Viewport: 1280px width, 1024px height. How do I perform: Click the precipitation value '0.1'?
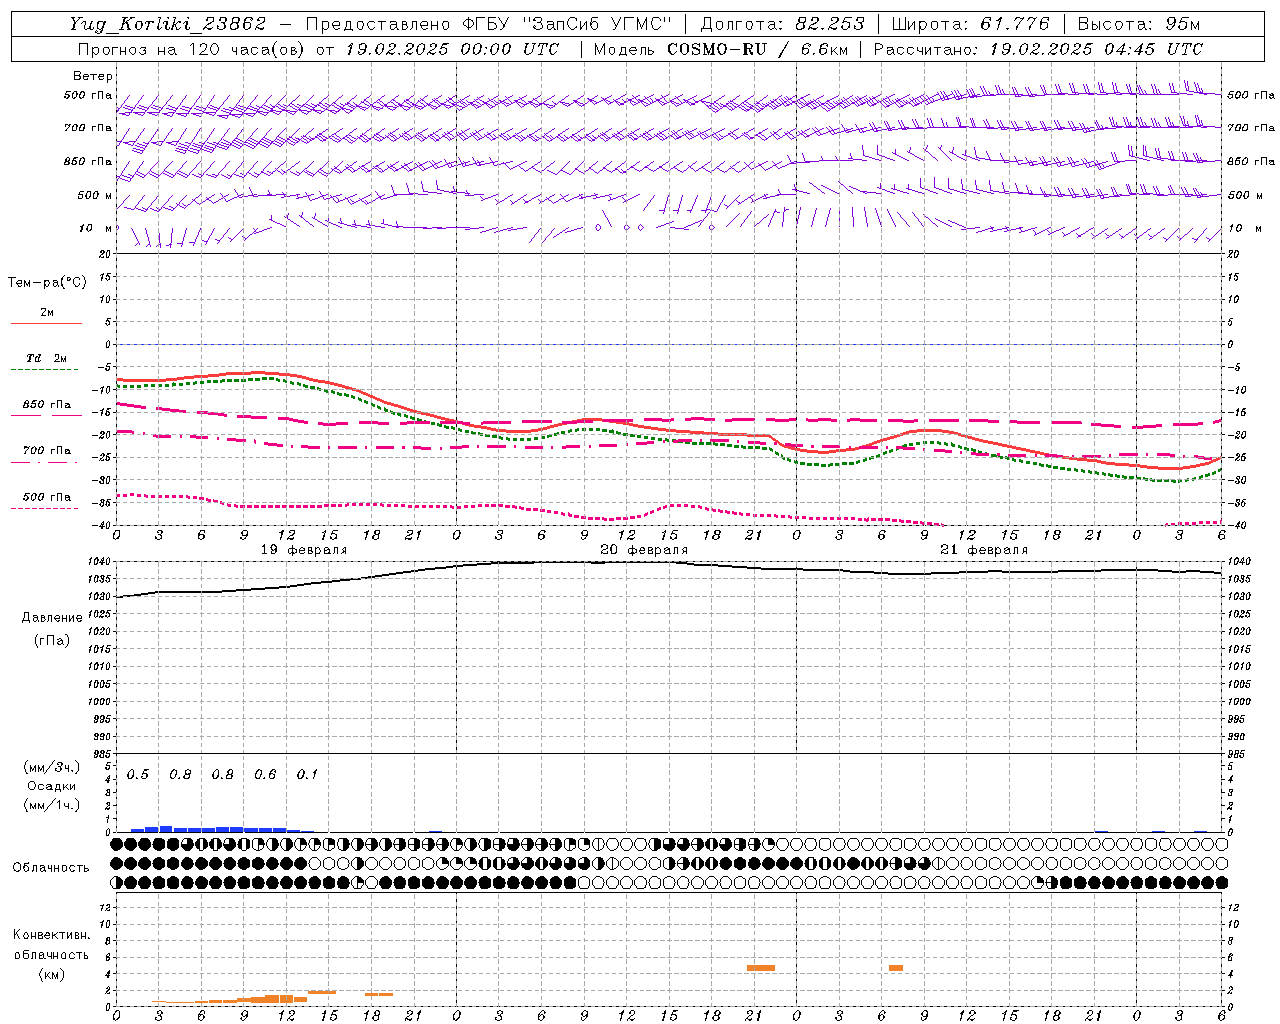coord(308,775)
